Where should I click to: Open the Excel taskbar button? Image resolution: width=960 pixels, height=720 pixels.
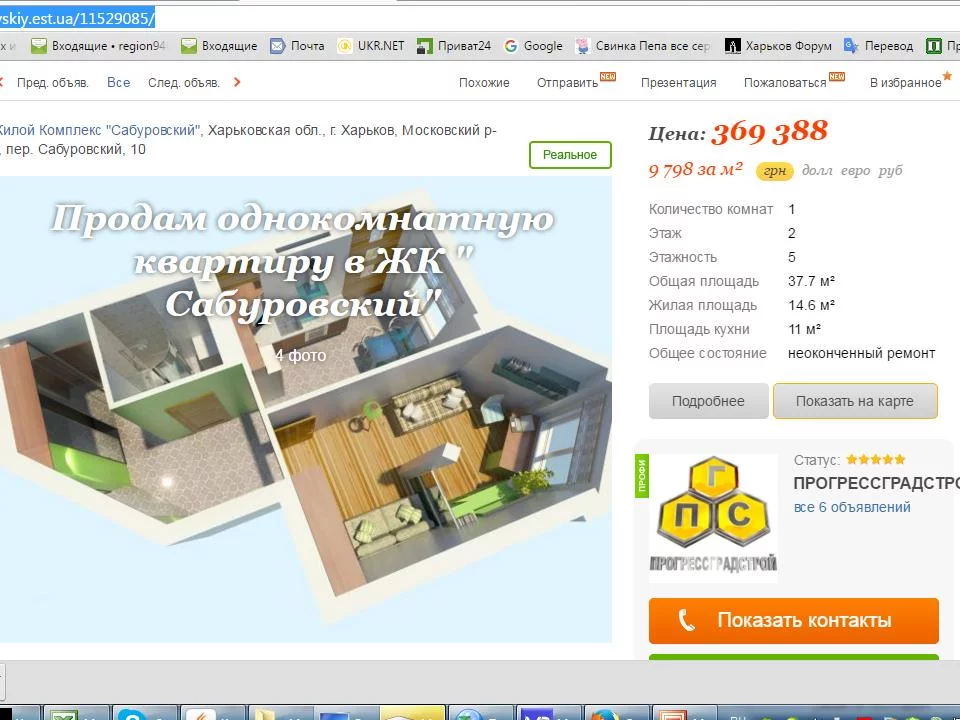(75, 714)
